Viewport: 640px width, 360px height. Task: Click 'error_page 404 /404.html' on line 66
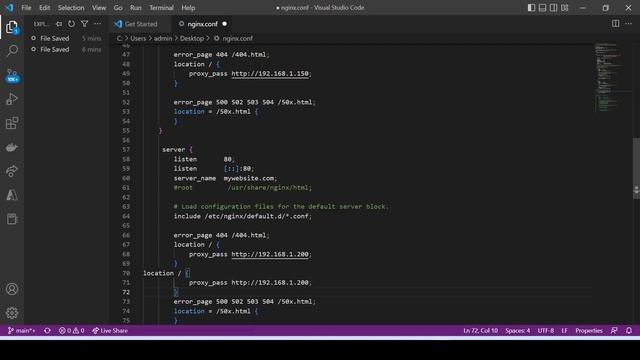(x=221, y=235)
